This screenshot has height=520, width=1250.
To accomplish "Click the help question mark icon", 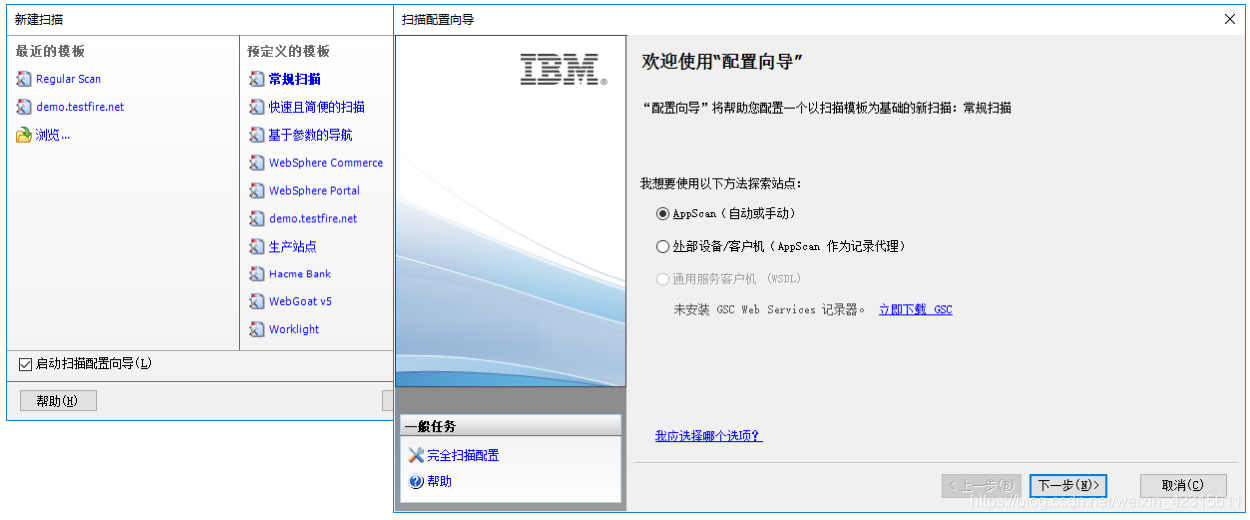I will click(x=416, y=482).
